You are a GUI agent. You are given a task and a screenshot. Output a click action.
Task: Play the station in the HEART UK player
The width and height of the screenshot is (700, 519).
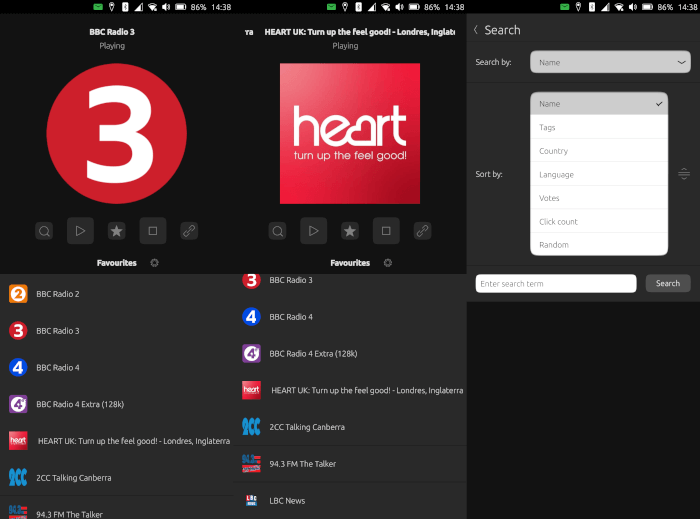[x=314, y=231]
